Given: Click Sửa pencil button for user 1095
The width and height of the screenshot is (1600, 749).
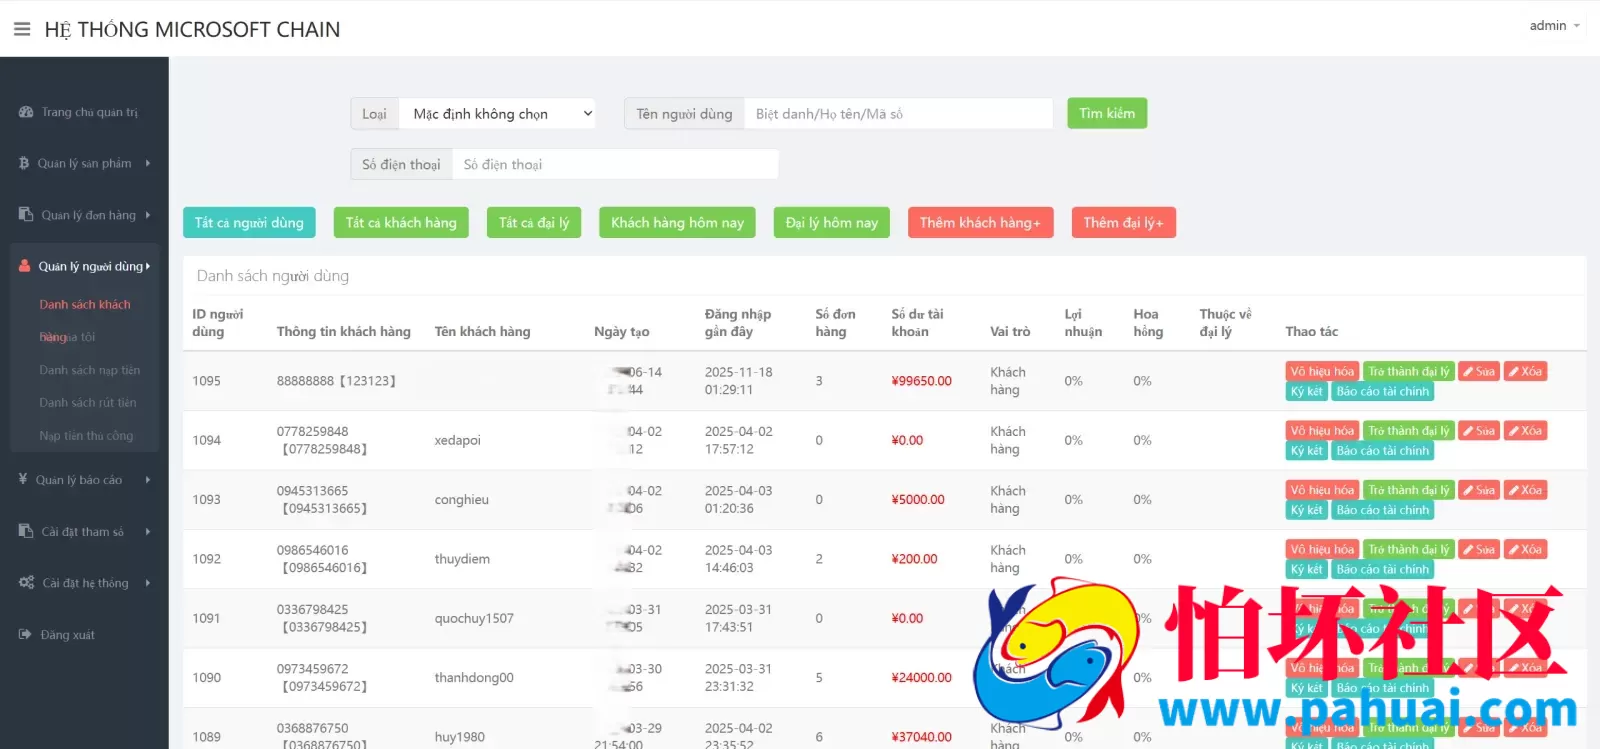Looking at the screenshot, I should pos(1479,371).
